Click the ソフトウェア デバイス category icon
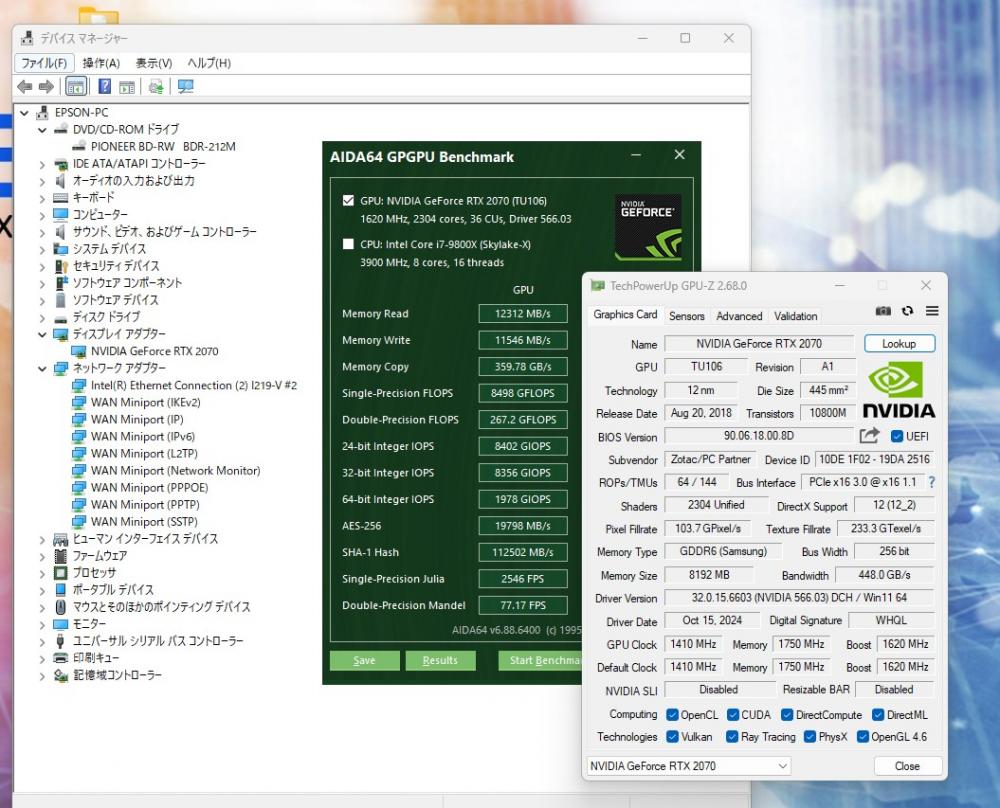The width and height of the screenshot is (1000, 808). pyautogui.click(x=61, y=300)
